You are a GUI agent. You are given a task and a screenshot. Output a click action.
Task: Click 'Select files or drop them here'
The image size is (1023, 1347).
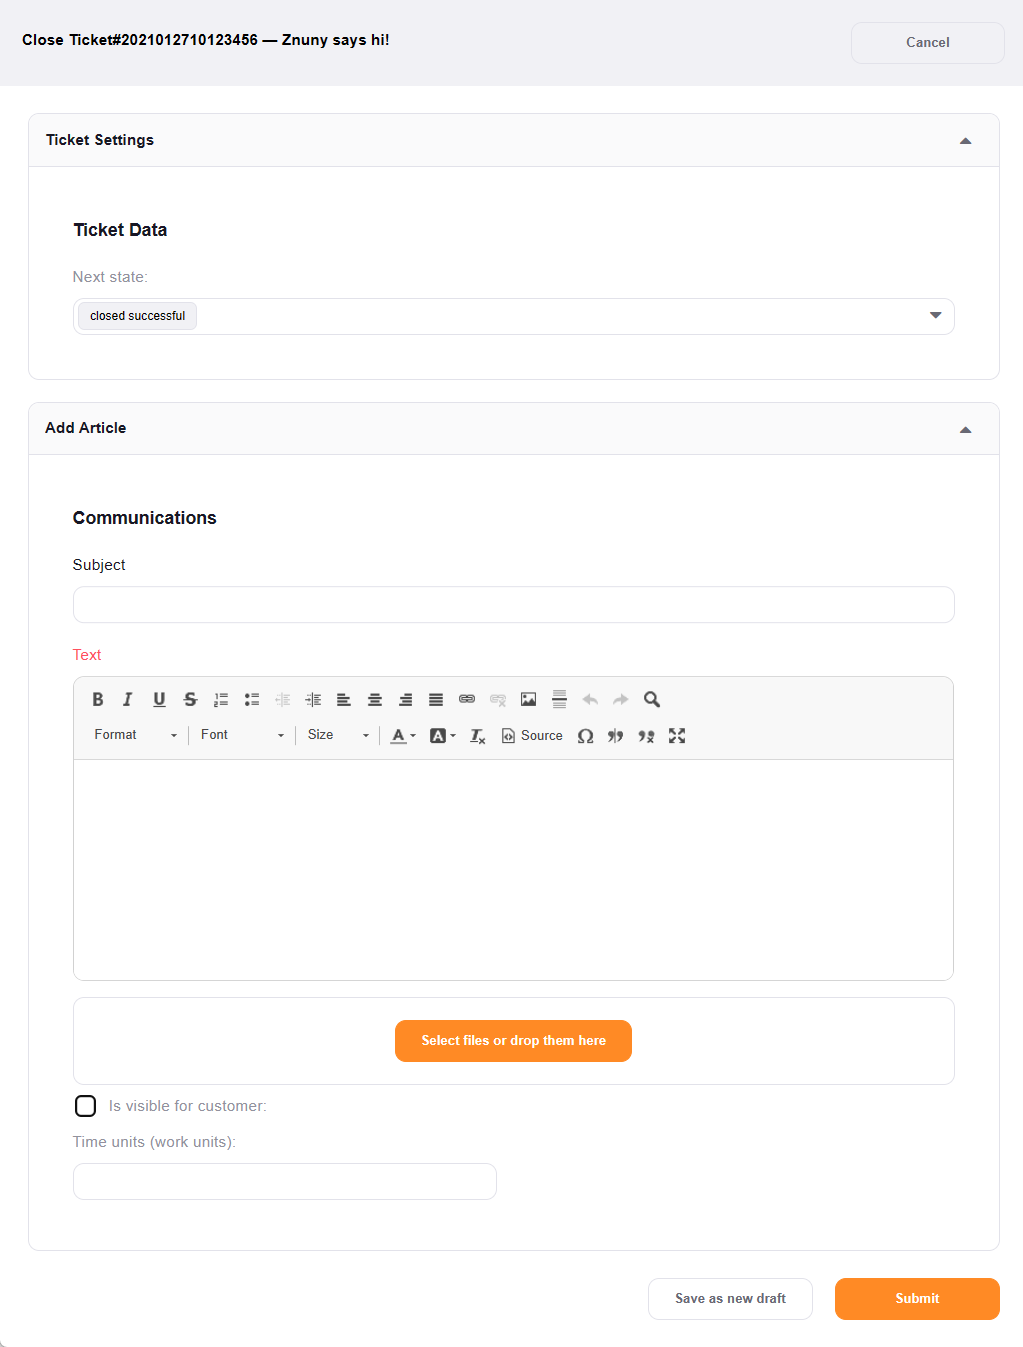pos(513,1041)
